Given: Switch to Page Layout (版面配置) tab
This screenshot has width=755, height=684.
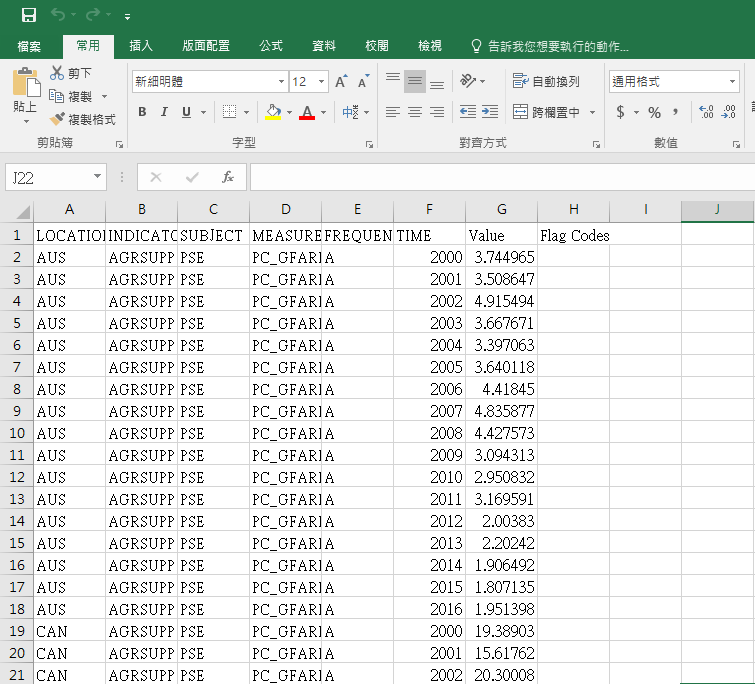Looking at the screenshot, I should pos(206,46).
